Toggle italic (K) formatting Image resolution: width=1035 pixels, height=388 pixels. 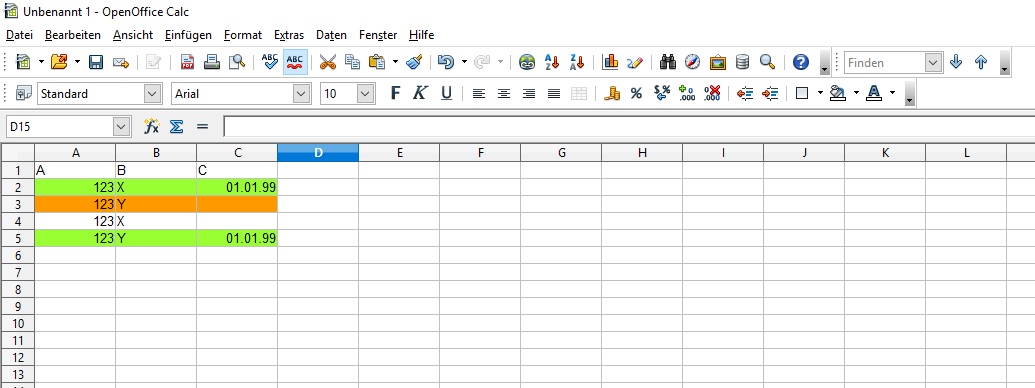pos(420,94)
